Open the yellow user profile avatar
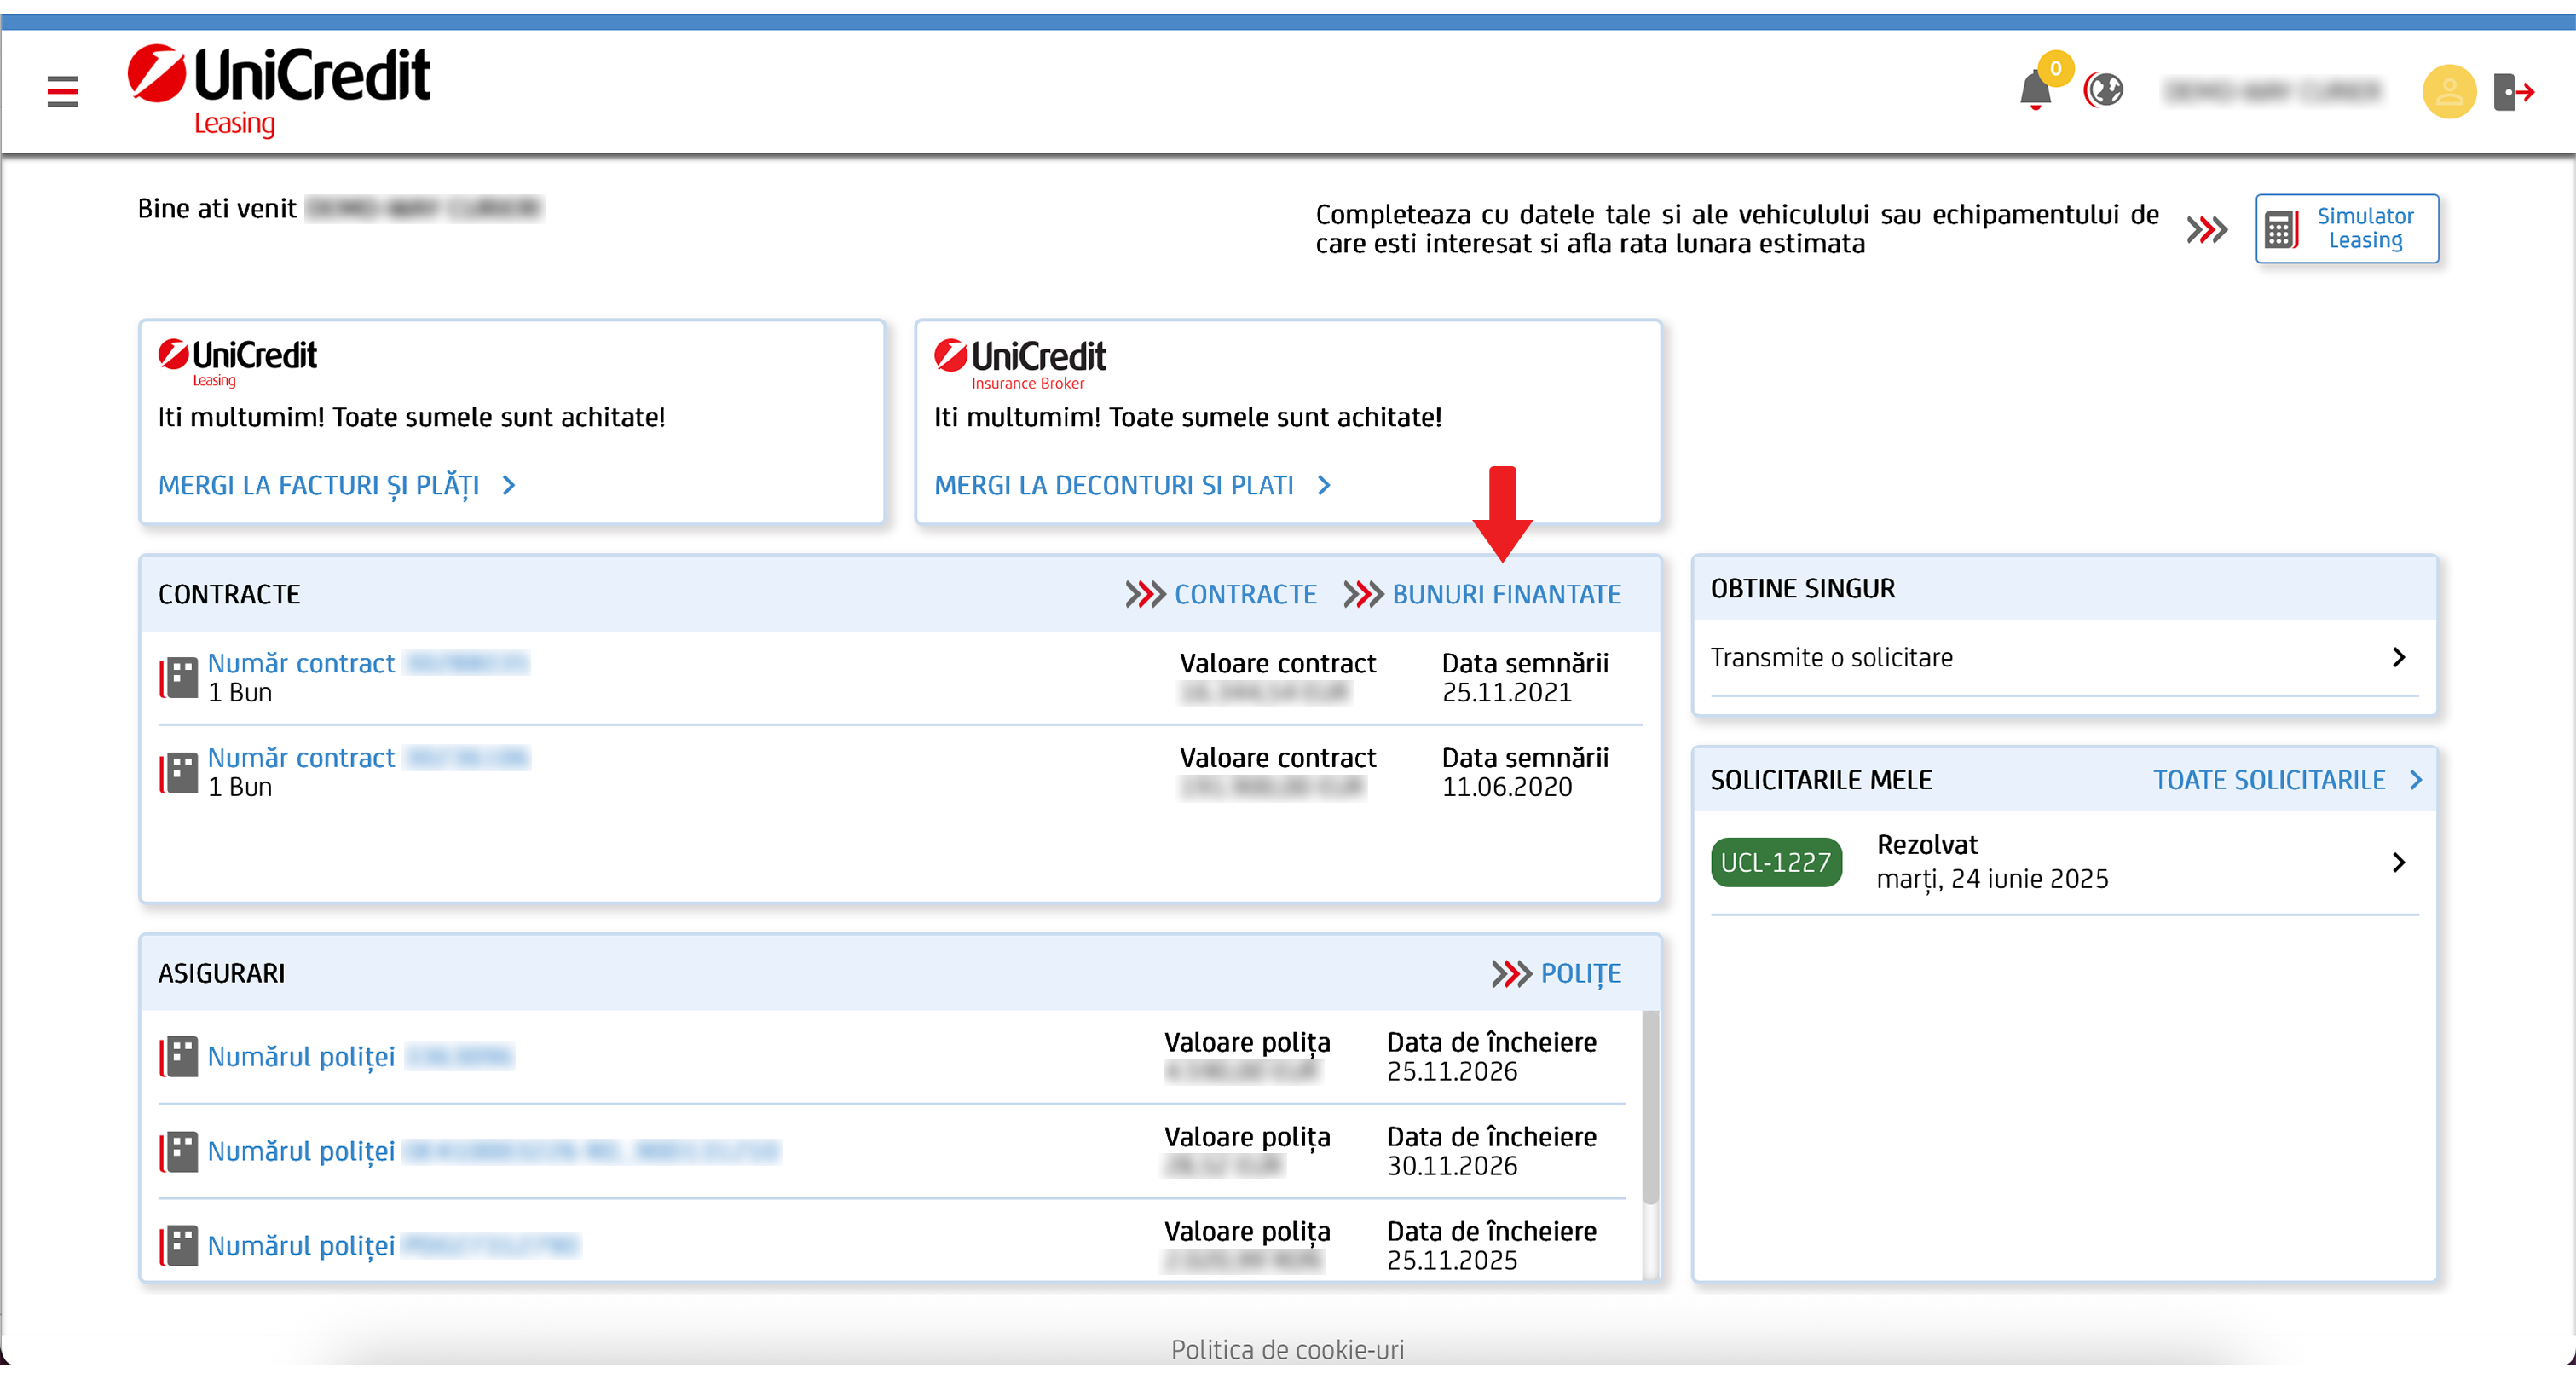This screenshot has height=1379, width=2576. pyautogui.click(x=2448, y=92)
